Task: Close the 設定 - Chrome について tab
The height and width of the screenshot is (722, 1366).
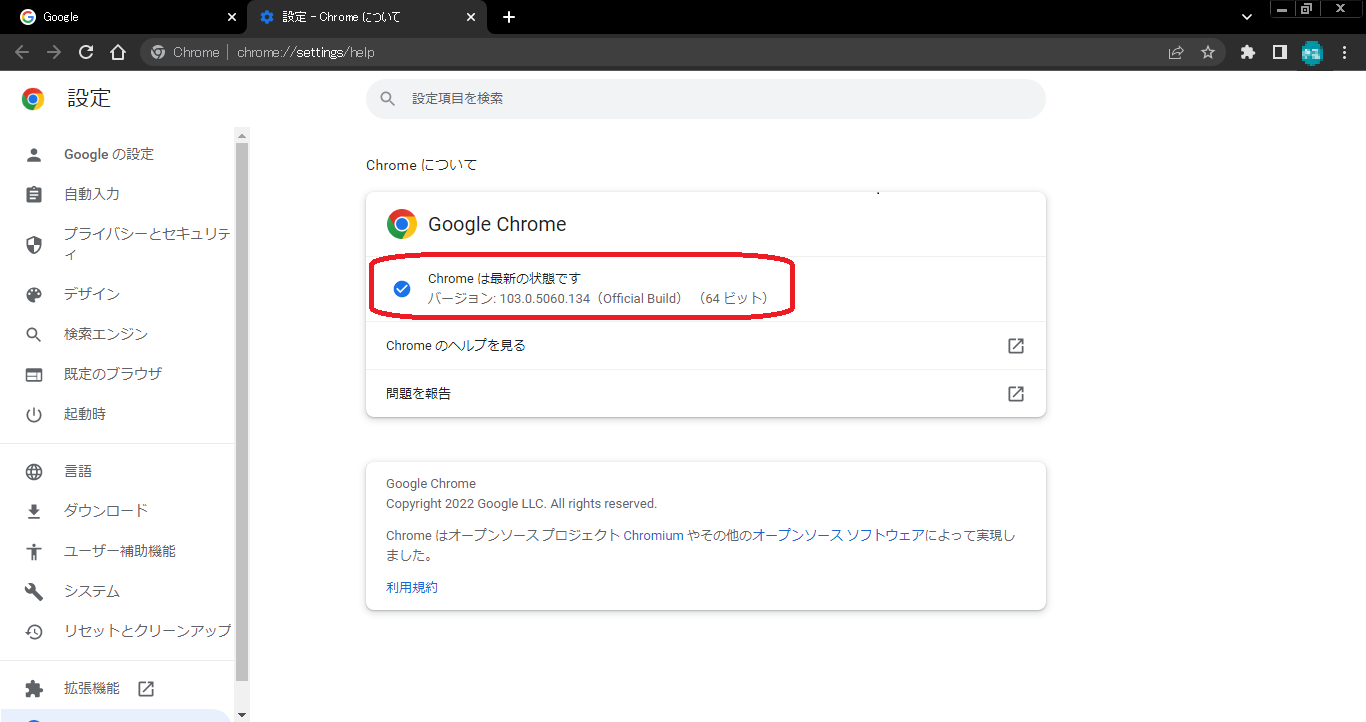Action: point(471,17)
